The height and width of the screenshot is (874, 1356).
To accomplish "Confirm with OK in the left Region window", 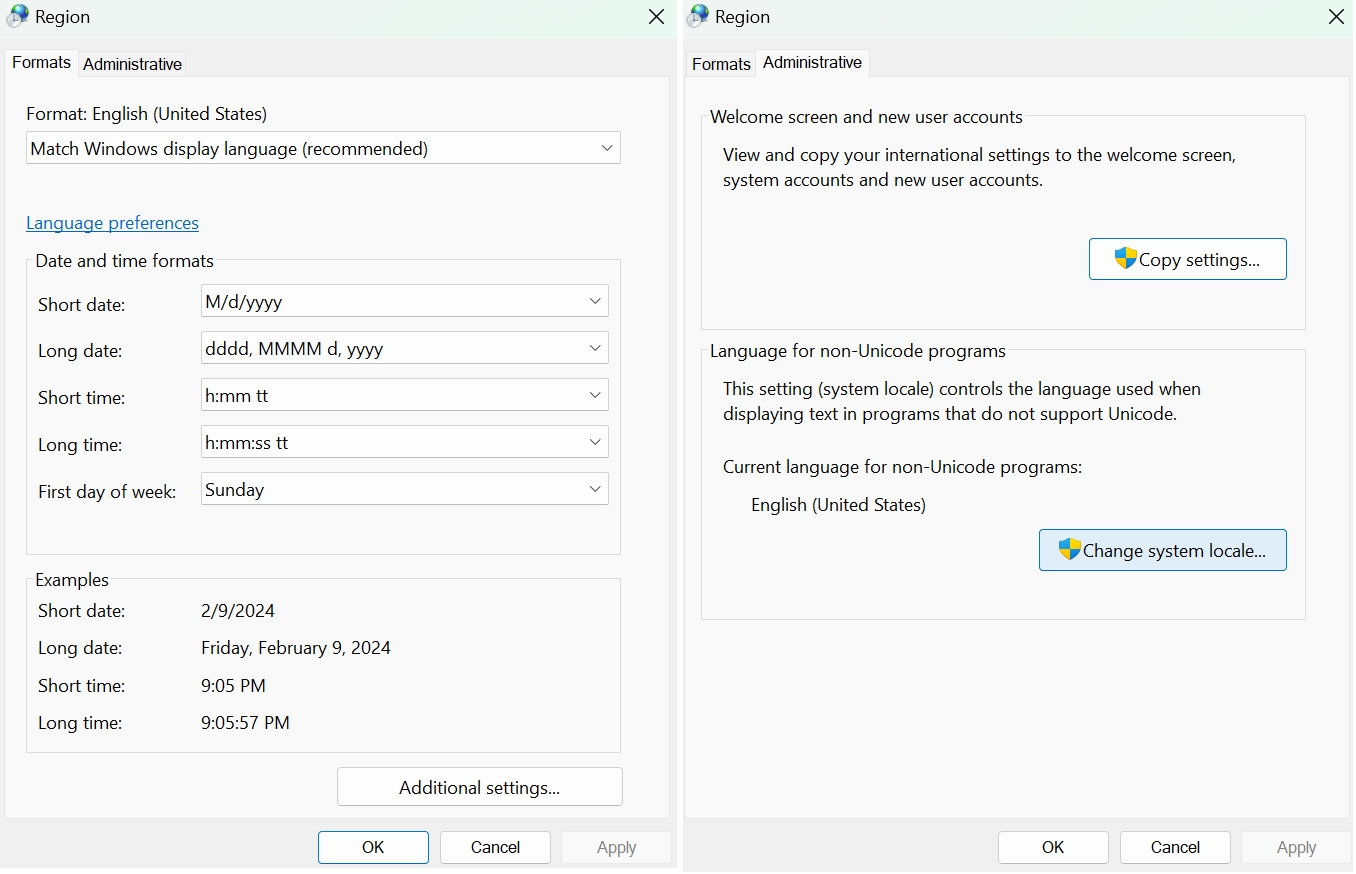I will 373,847.
